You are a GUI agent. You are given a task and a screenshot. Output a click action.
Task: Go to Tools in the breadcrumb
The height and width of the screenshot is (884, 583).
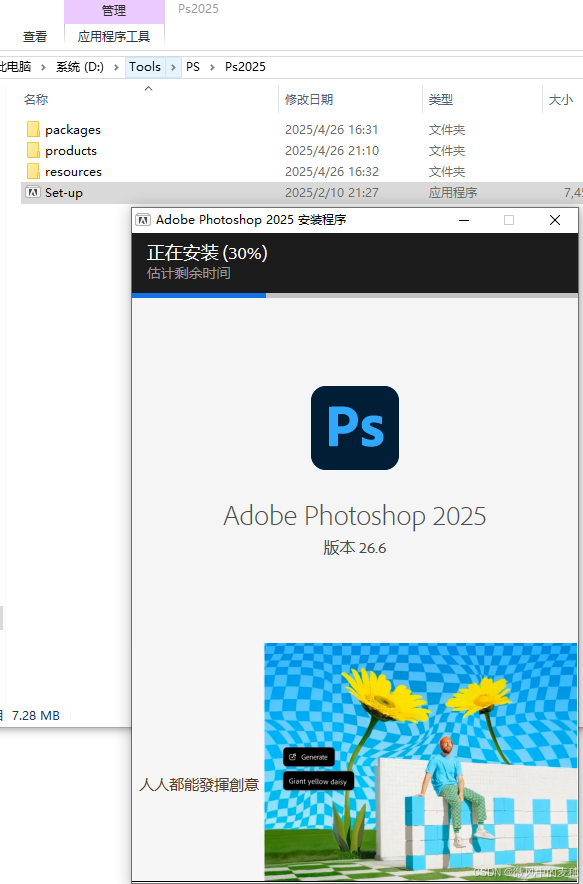145,67
